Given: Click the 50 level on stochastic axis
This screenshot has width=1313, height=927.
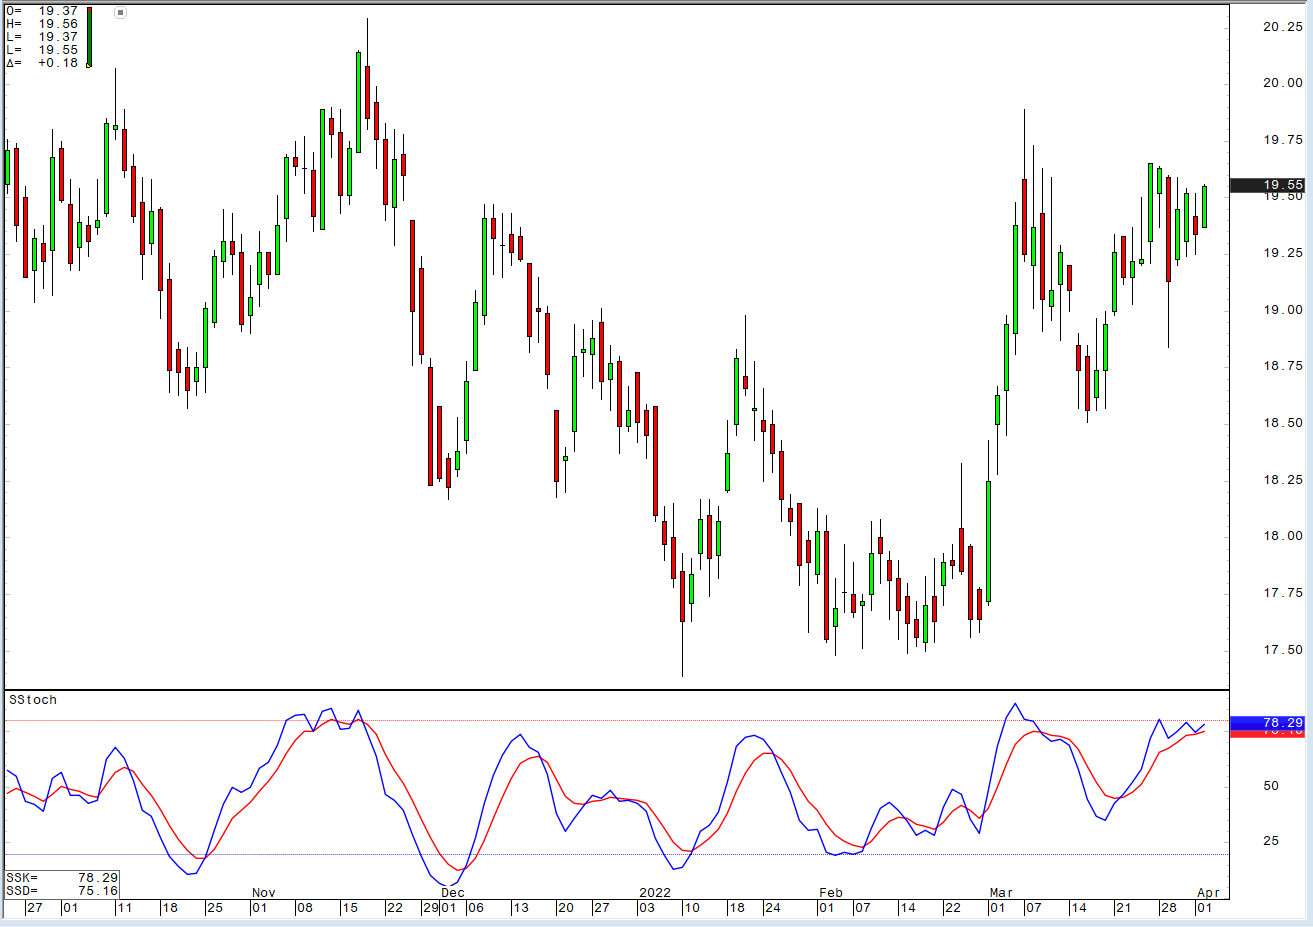Looking at the screenshot, I should coord(1271,786).
